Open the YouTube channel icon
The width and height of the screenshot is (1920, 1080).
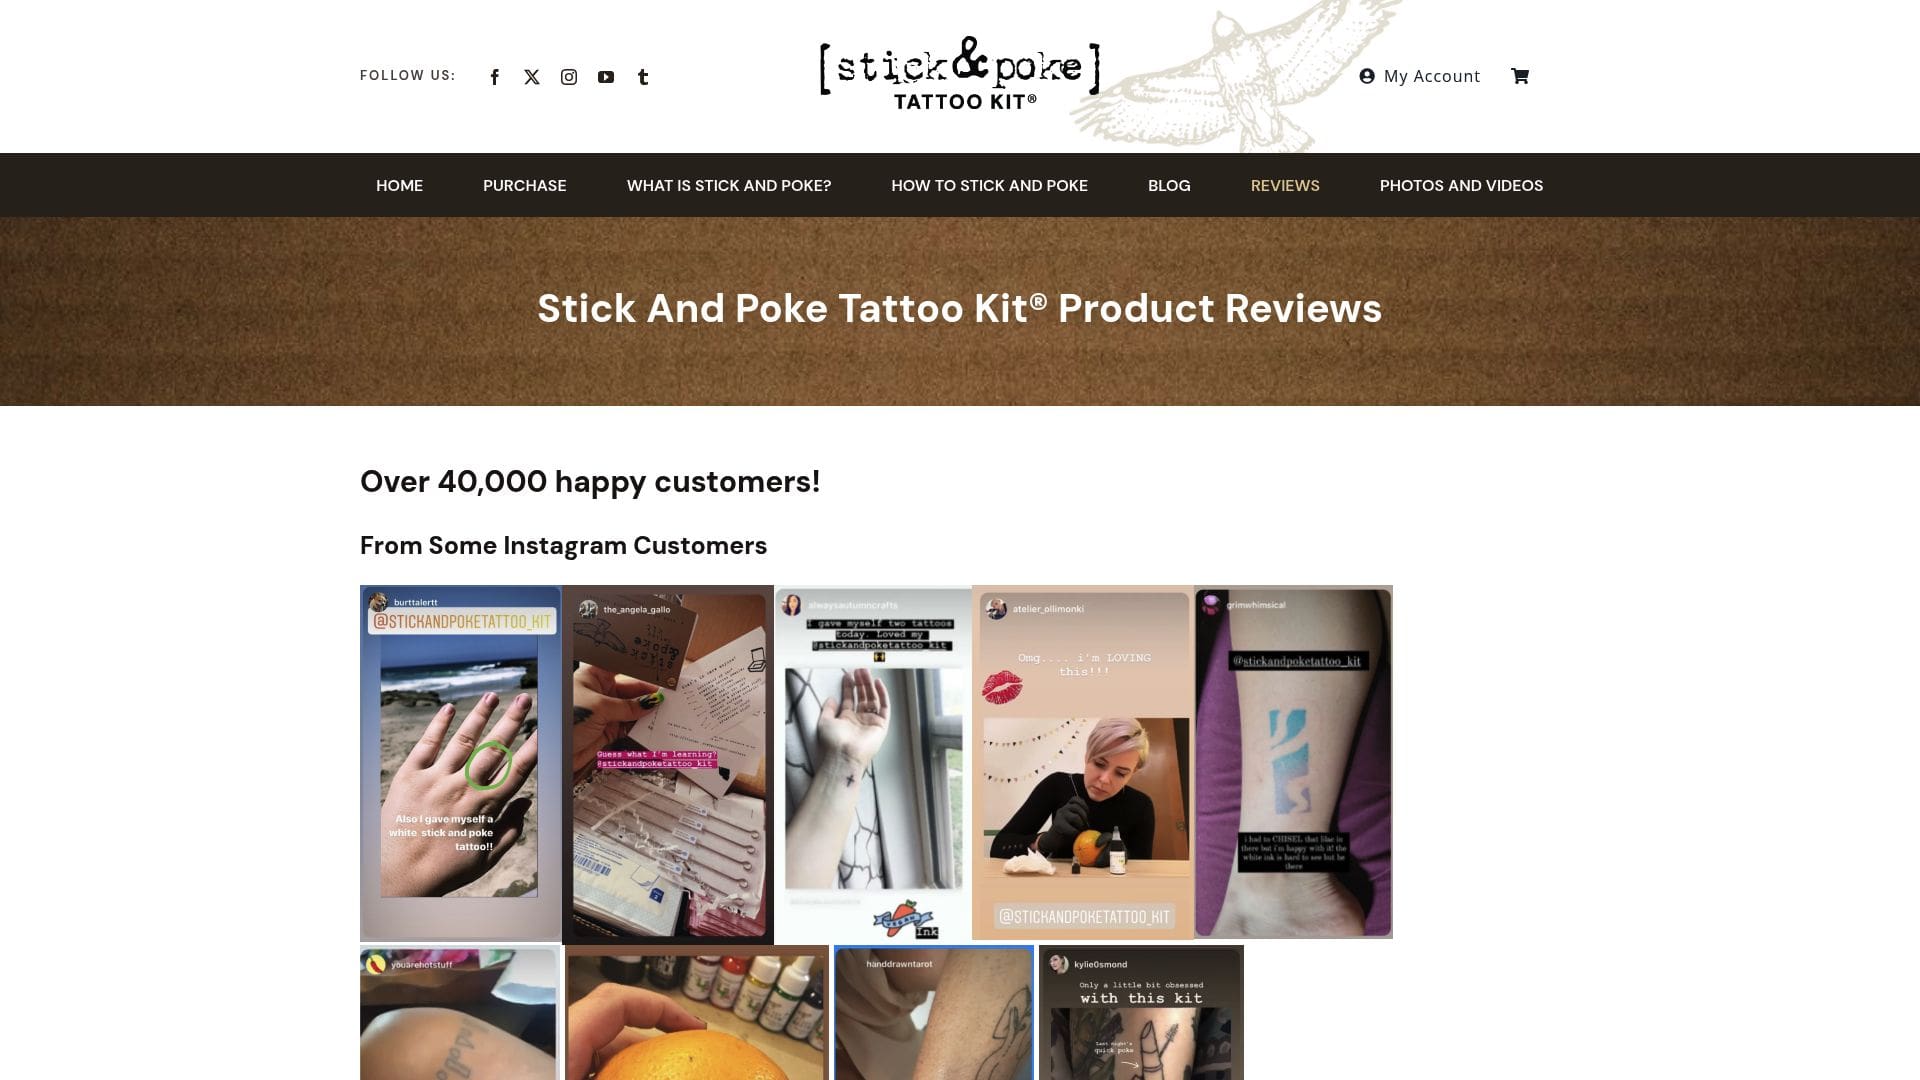[x=606, y=77]
